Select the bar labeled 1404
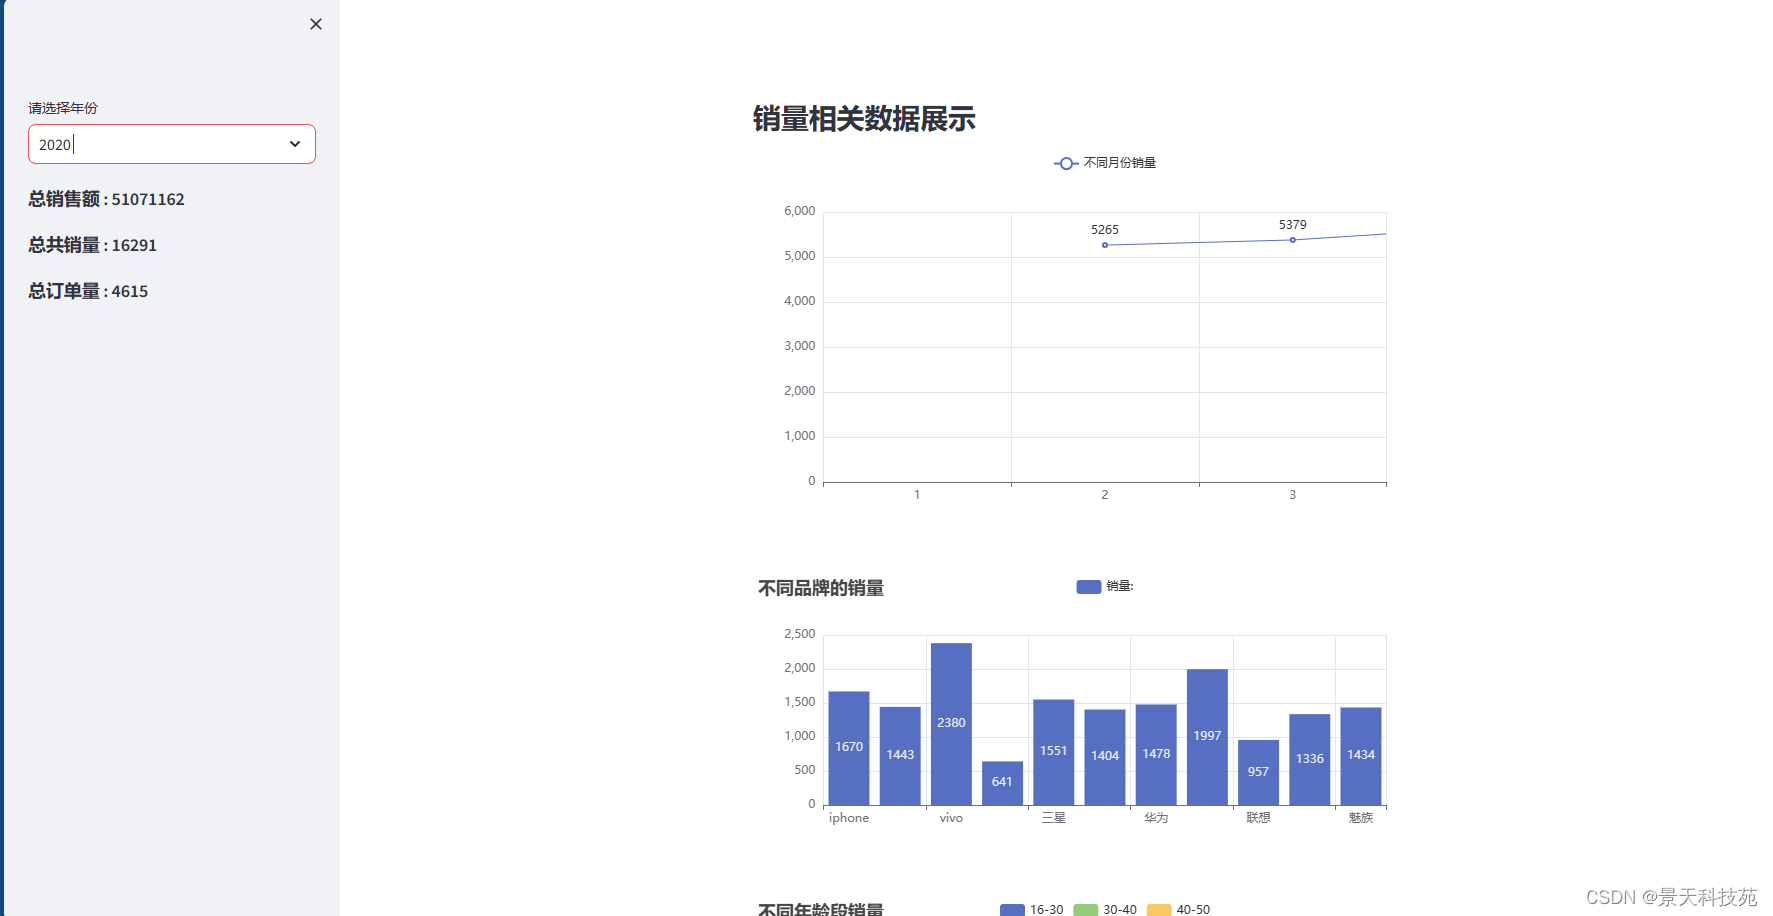The image size is (1773, 916). click(x=1105, y=757)
